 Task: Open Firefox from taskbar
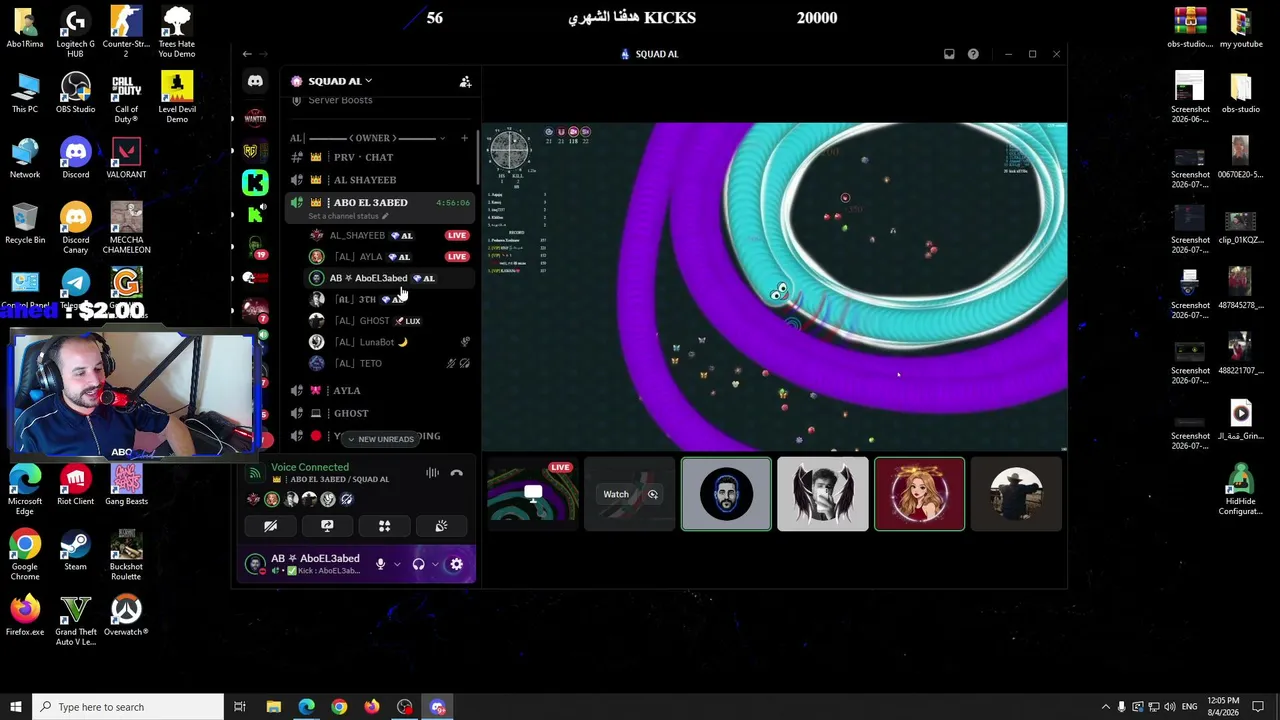pyautogui.click(x=372, y=707)
